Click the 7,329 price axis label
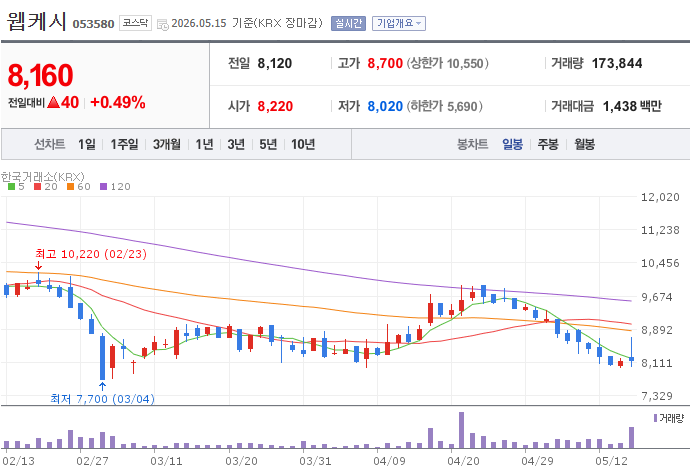 pos(657,396)
